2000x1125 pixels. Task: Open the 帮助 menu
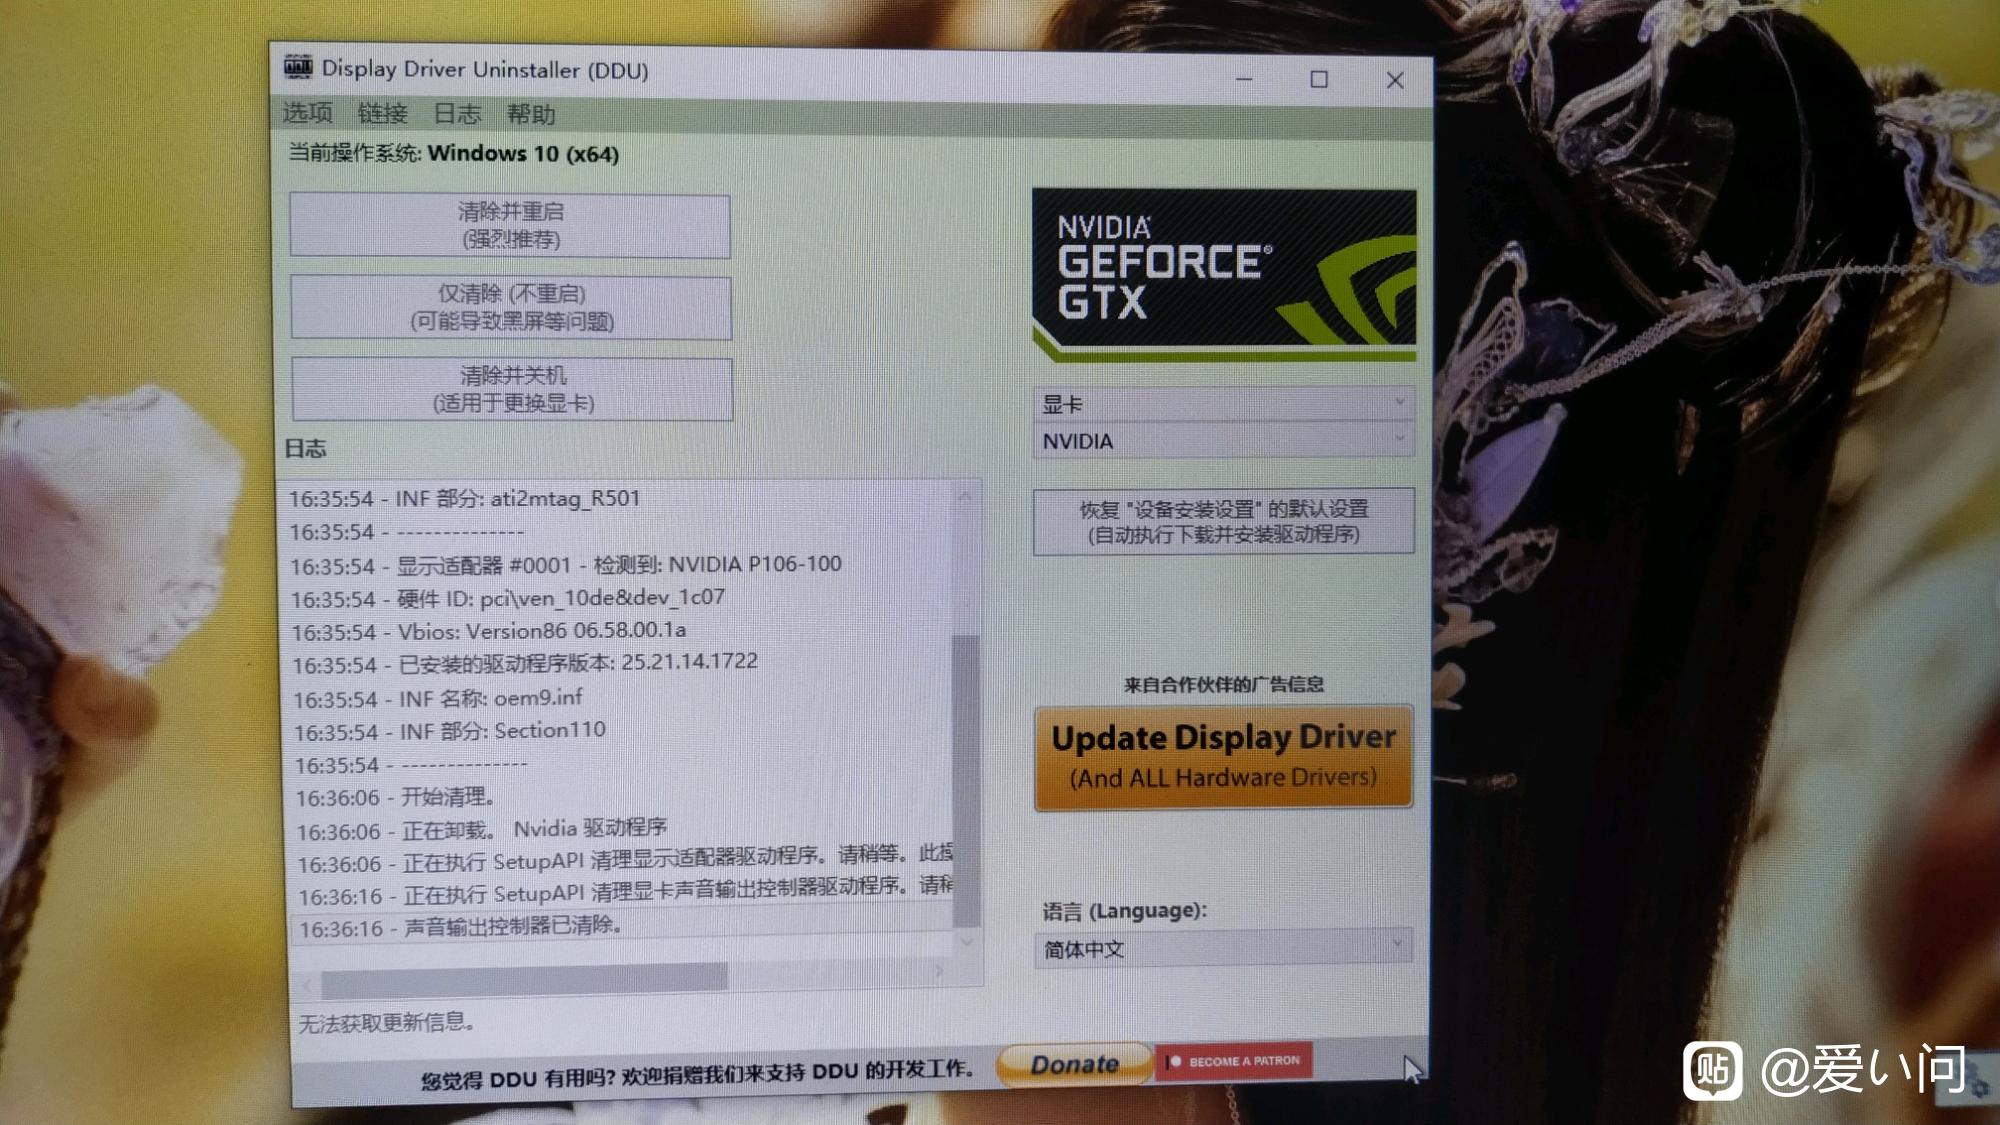[x=531, y=115]
